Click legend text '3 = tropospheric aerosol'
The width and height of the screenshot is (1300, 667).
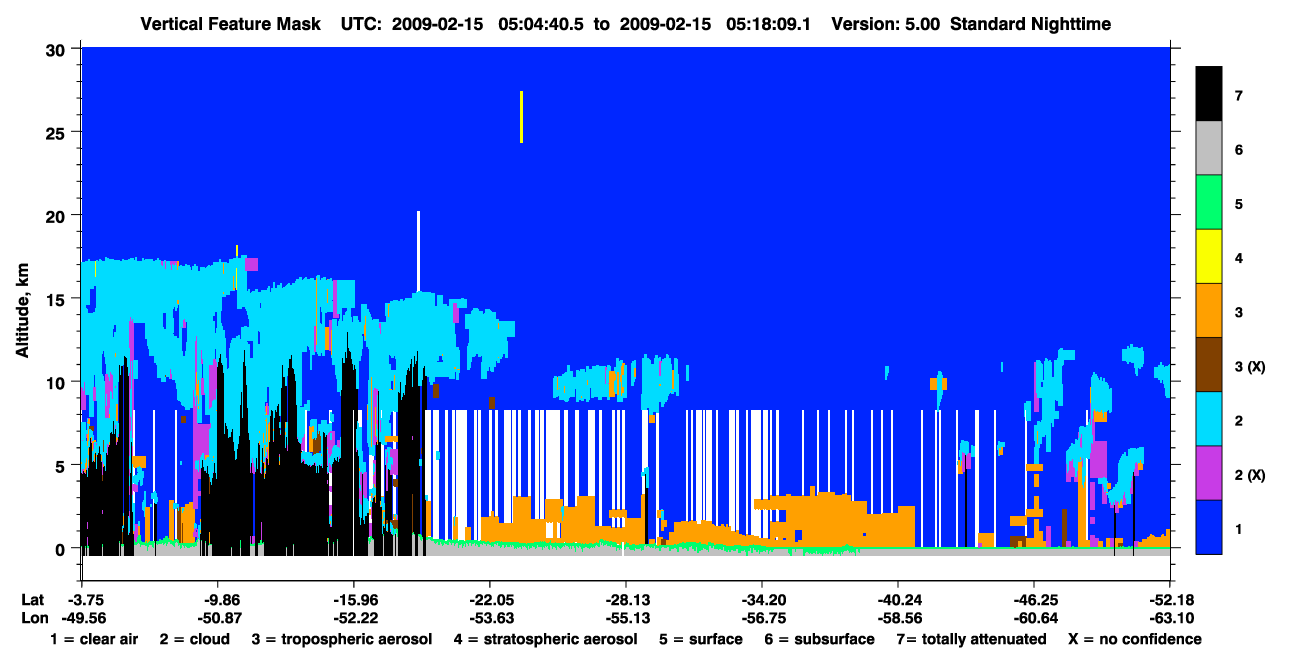[x=342, y=639]
